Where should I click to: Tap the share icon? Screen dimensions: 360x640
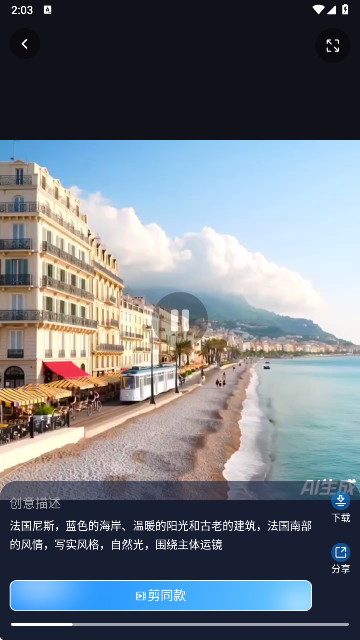(340, 553)
